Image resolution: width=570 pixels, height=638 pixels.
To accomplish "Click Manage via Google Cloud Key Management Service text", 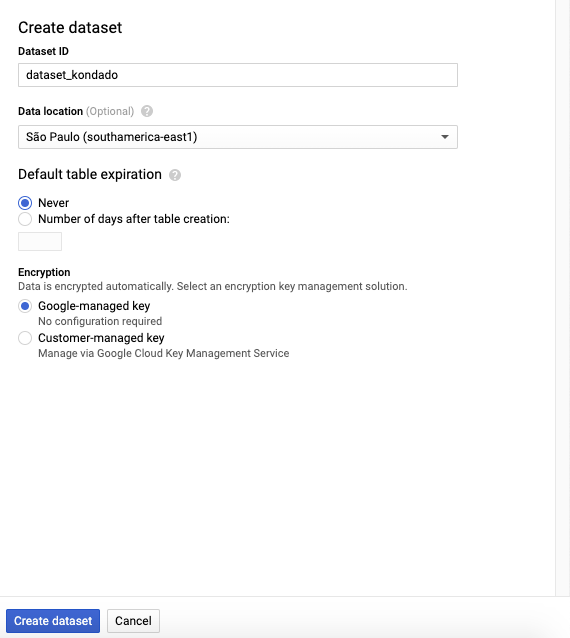I will 164,353.
